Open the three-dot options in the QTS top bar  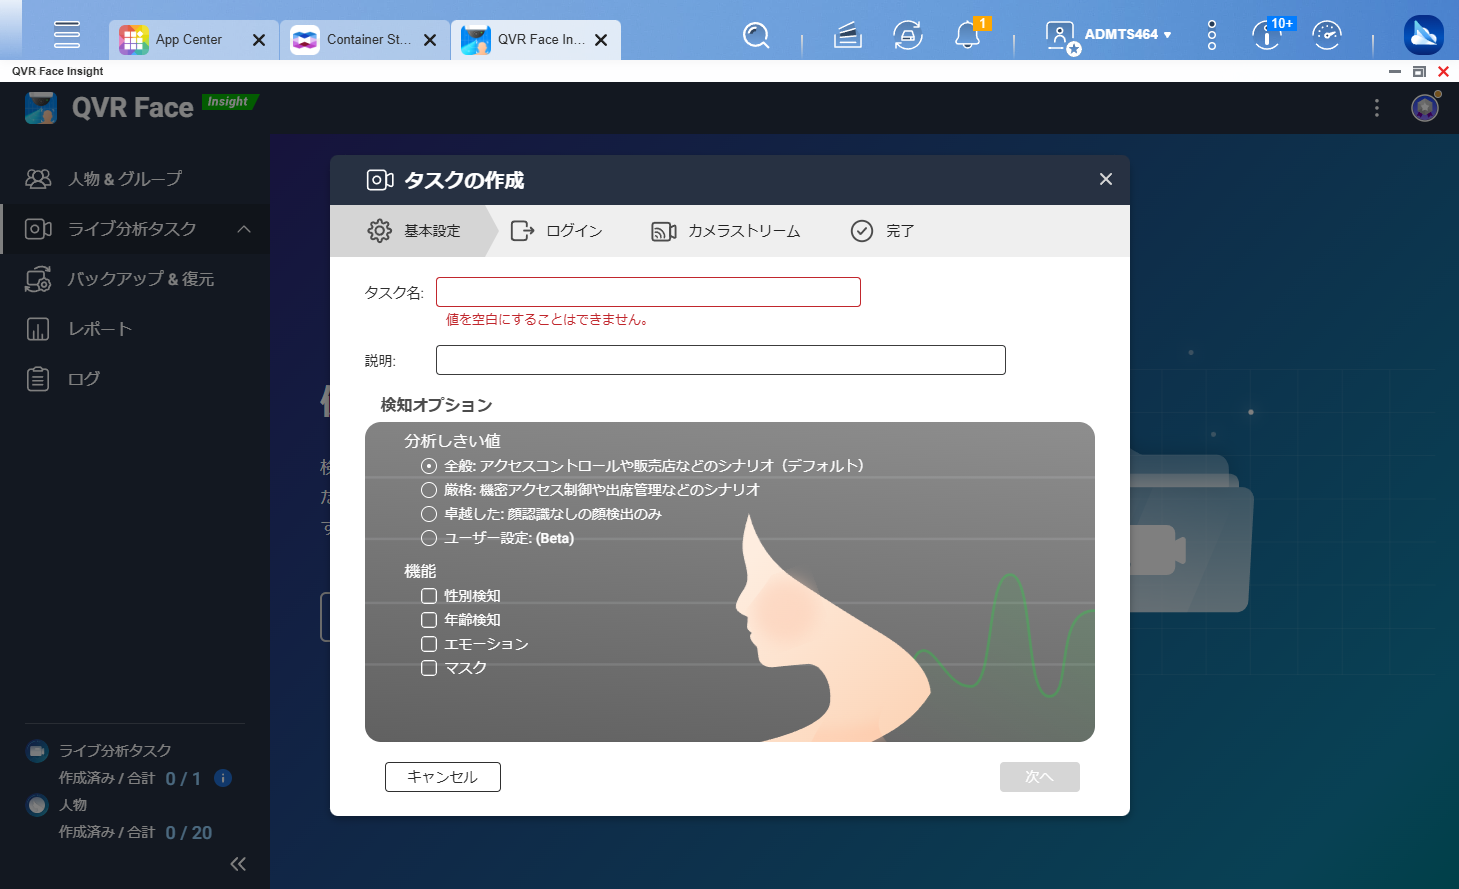pyautogui.click(x=1212, y=35)
